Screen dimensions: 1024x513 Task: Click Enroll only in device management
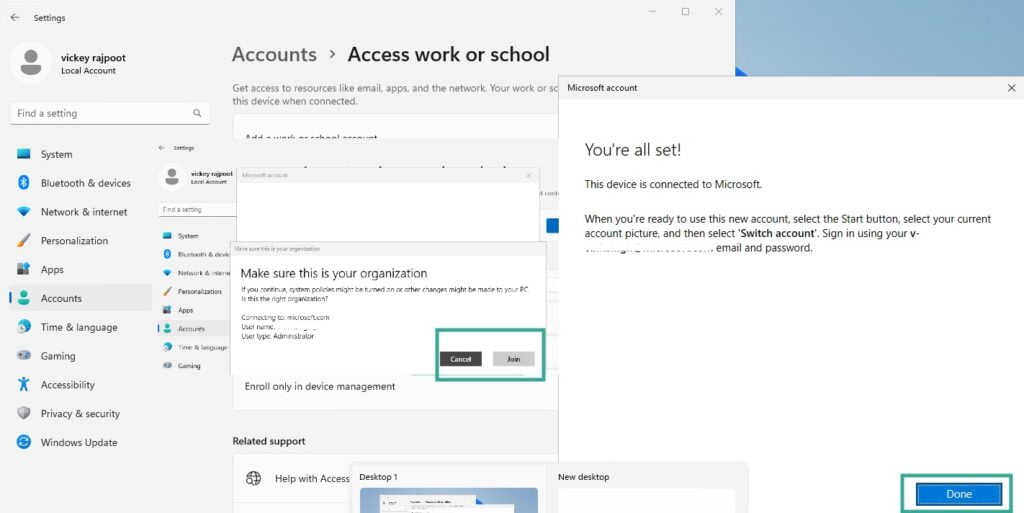tap(319, 386)
